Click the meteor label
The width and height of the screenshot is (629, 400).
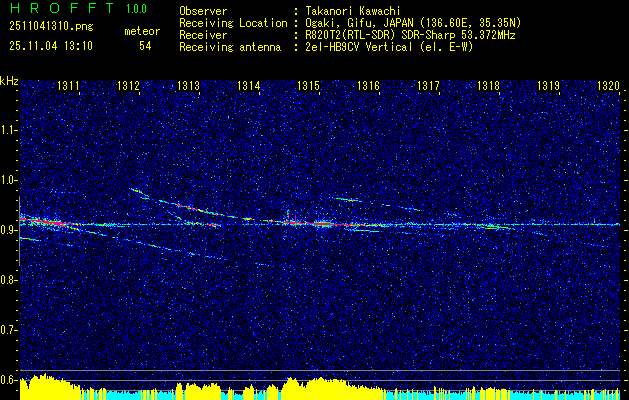142,31
